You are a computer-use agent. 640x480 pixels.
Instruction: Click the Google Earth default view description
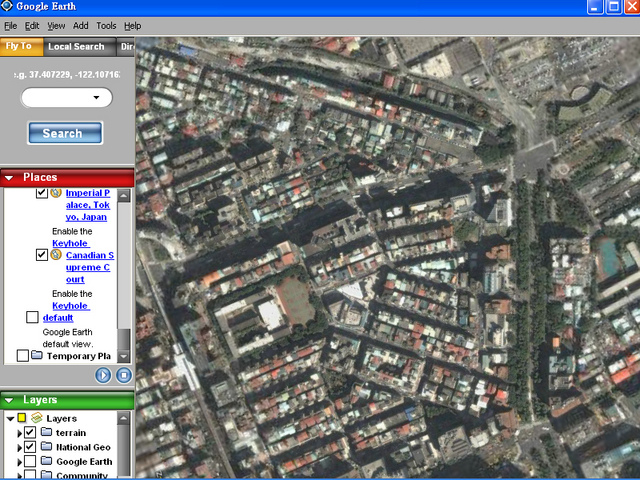click(68, 338)
